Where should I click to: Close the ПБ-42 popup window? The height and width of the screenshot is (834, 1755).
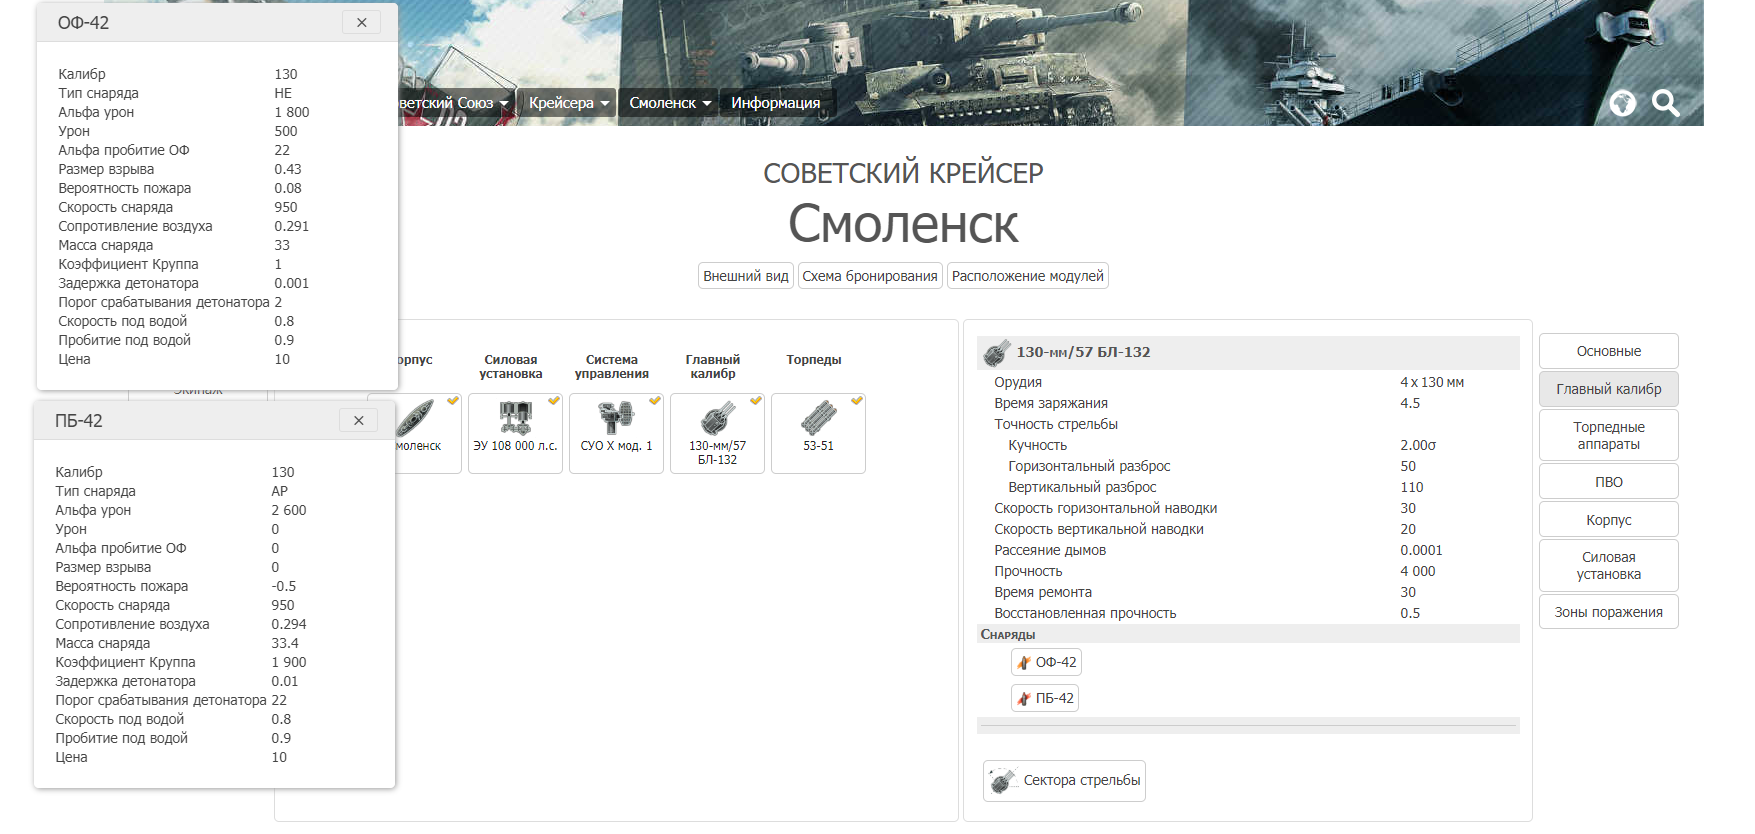tap(358, 420)
